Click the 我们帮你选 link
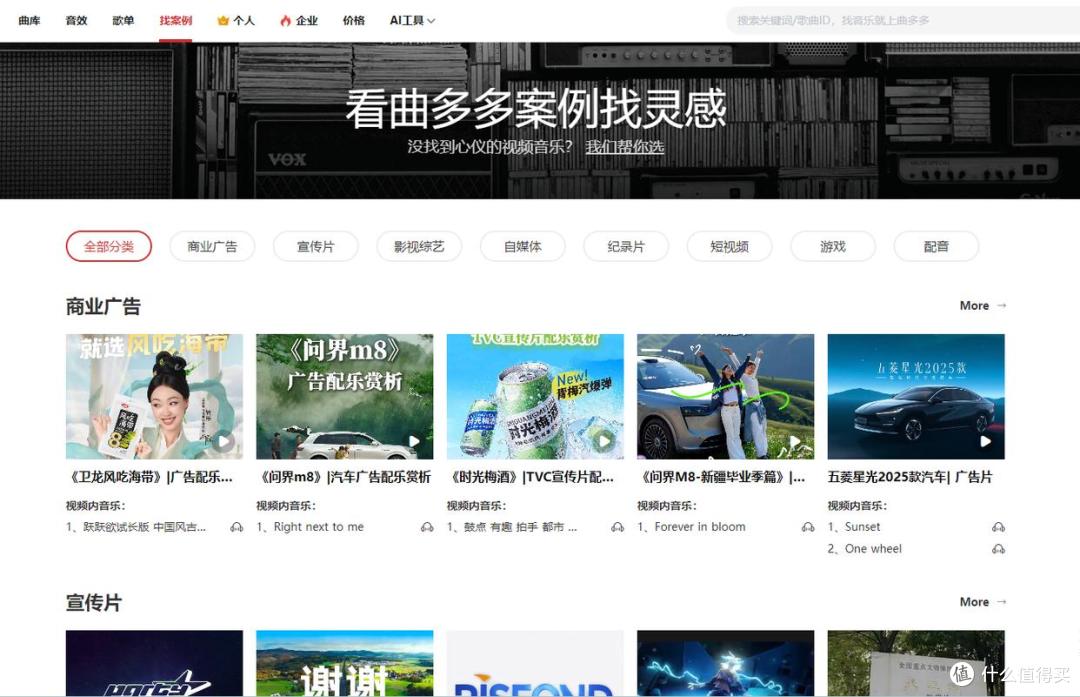Viewport: 1080px width, 697px height. (x=625, y=147)
